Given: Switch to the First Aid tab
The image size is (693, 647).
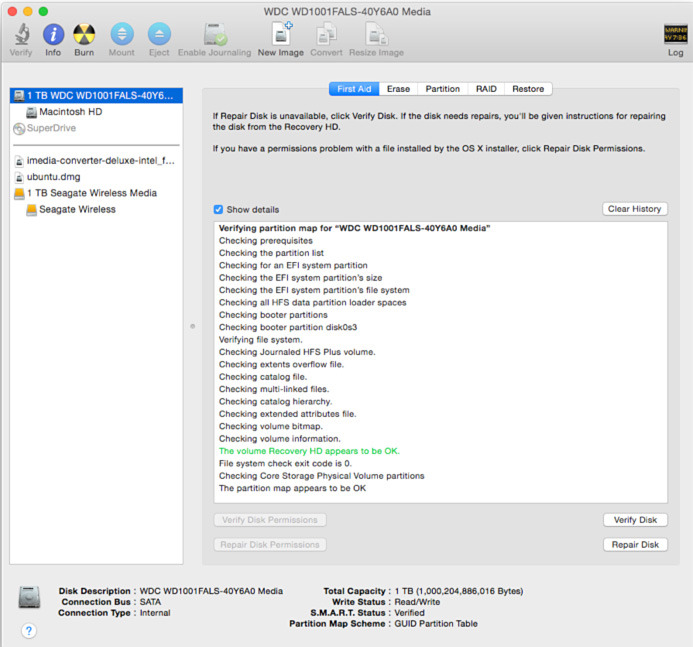Looking at the screenshot, I should coord(354,89).
